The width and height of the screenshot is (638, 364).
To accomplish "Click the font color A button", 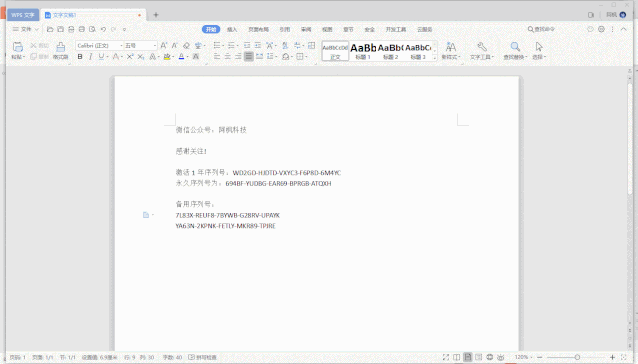I will point(181,57).
